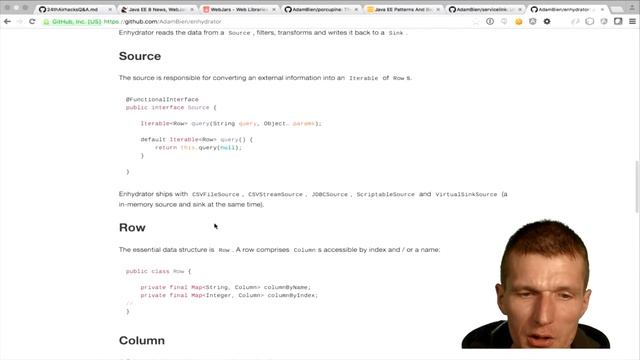Close the AdamBien/servicelink tab
This screenshot has width=640, height=360.
(520, 9)
